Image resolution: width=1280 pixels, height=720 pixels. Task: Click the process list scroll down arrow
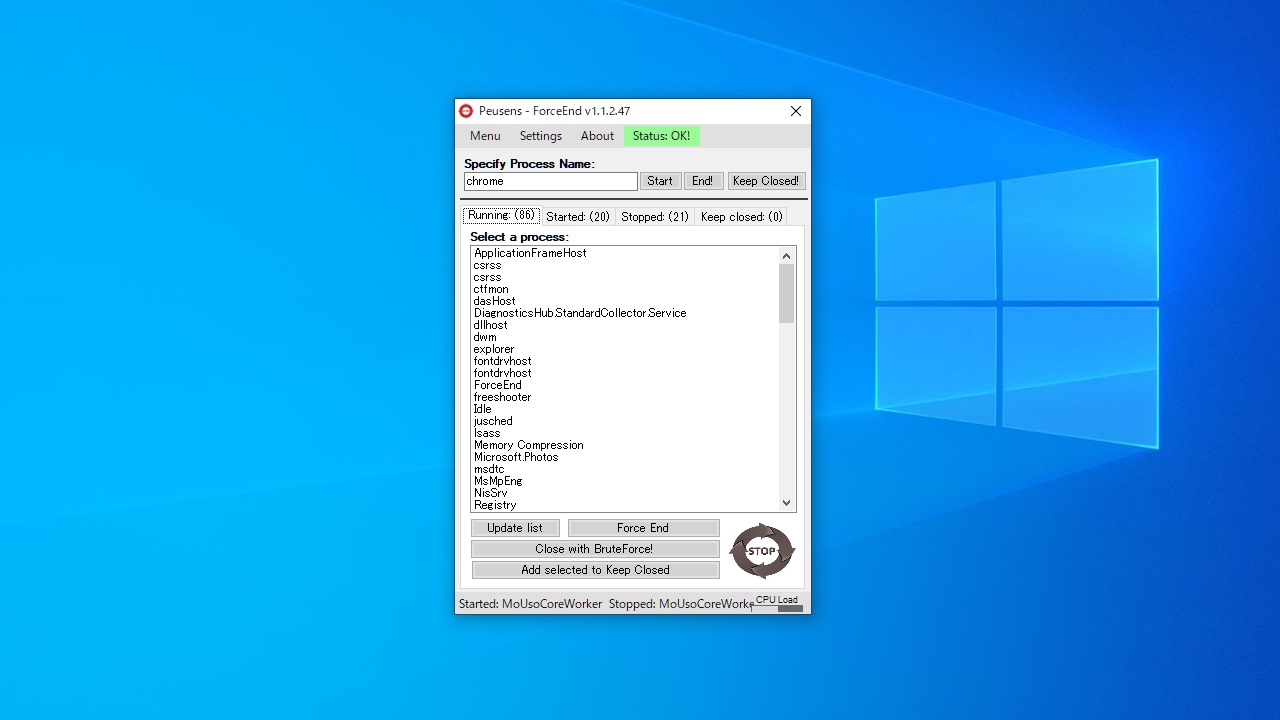tap(786, 503)
